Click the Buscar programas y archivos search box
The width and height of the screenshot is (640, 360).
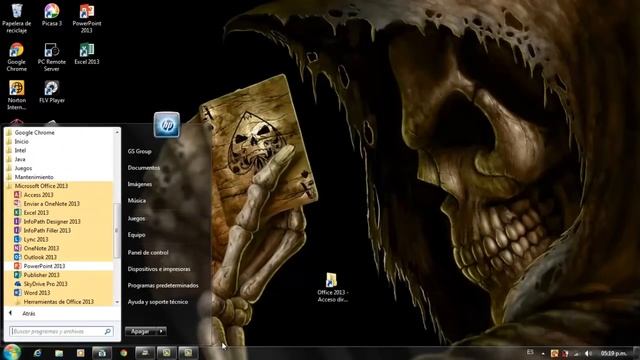click(x=61, y=331)
